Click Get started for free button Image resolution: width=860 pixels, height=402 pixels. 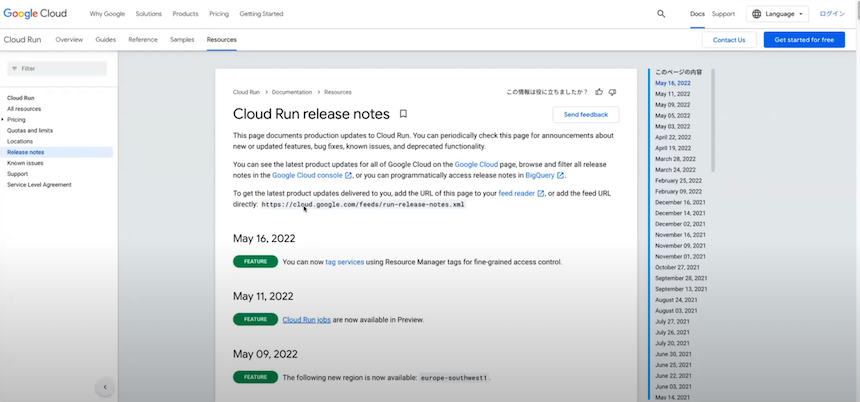804,39
